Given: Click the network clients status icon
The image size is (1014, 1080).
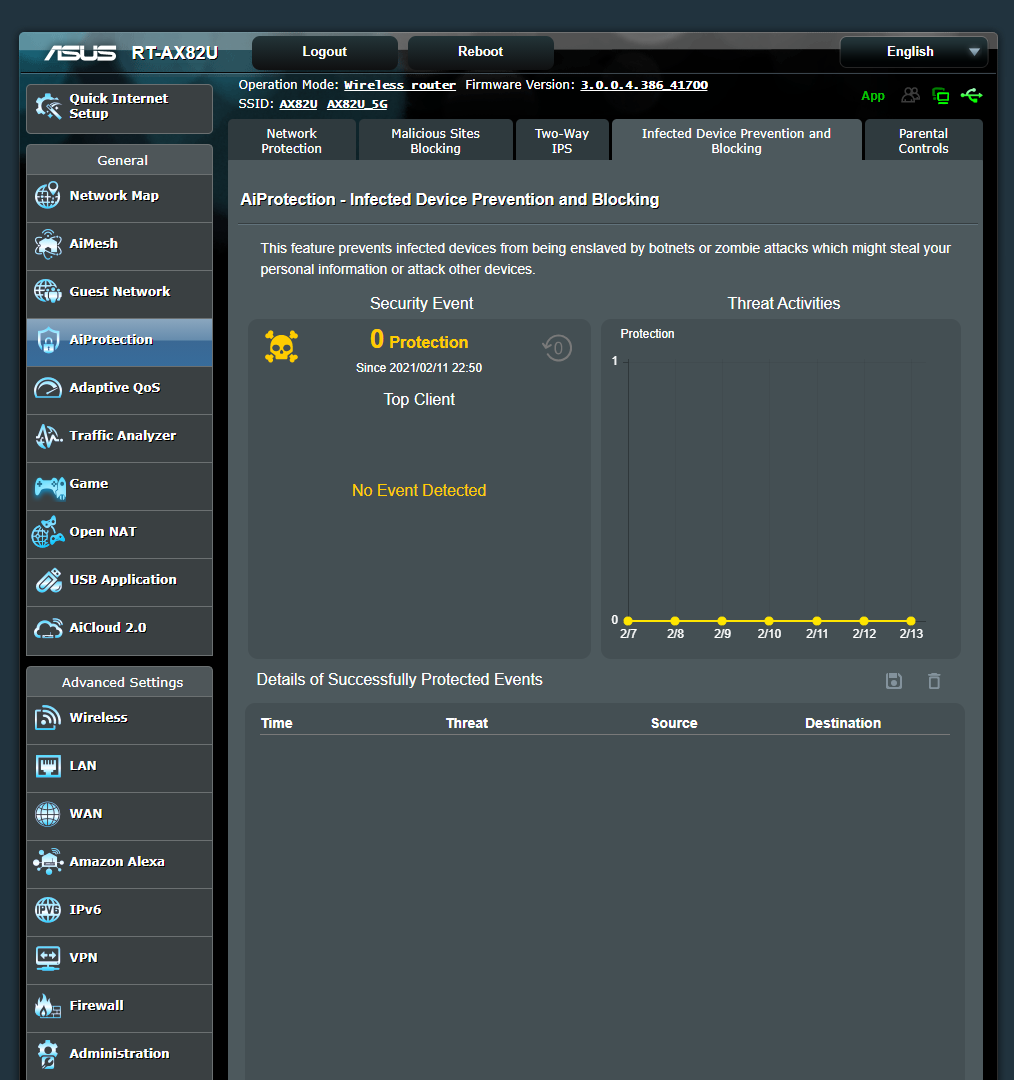Looking at the screenshot, I should tap(940, 96).
